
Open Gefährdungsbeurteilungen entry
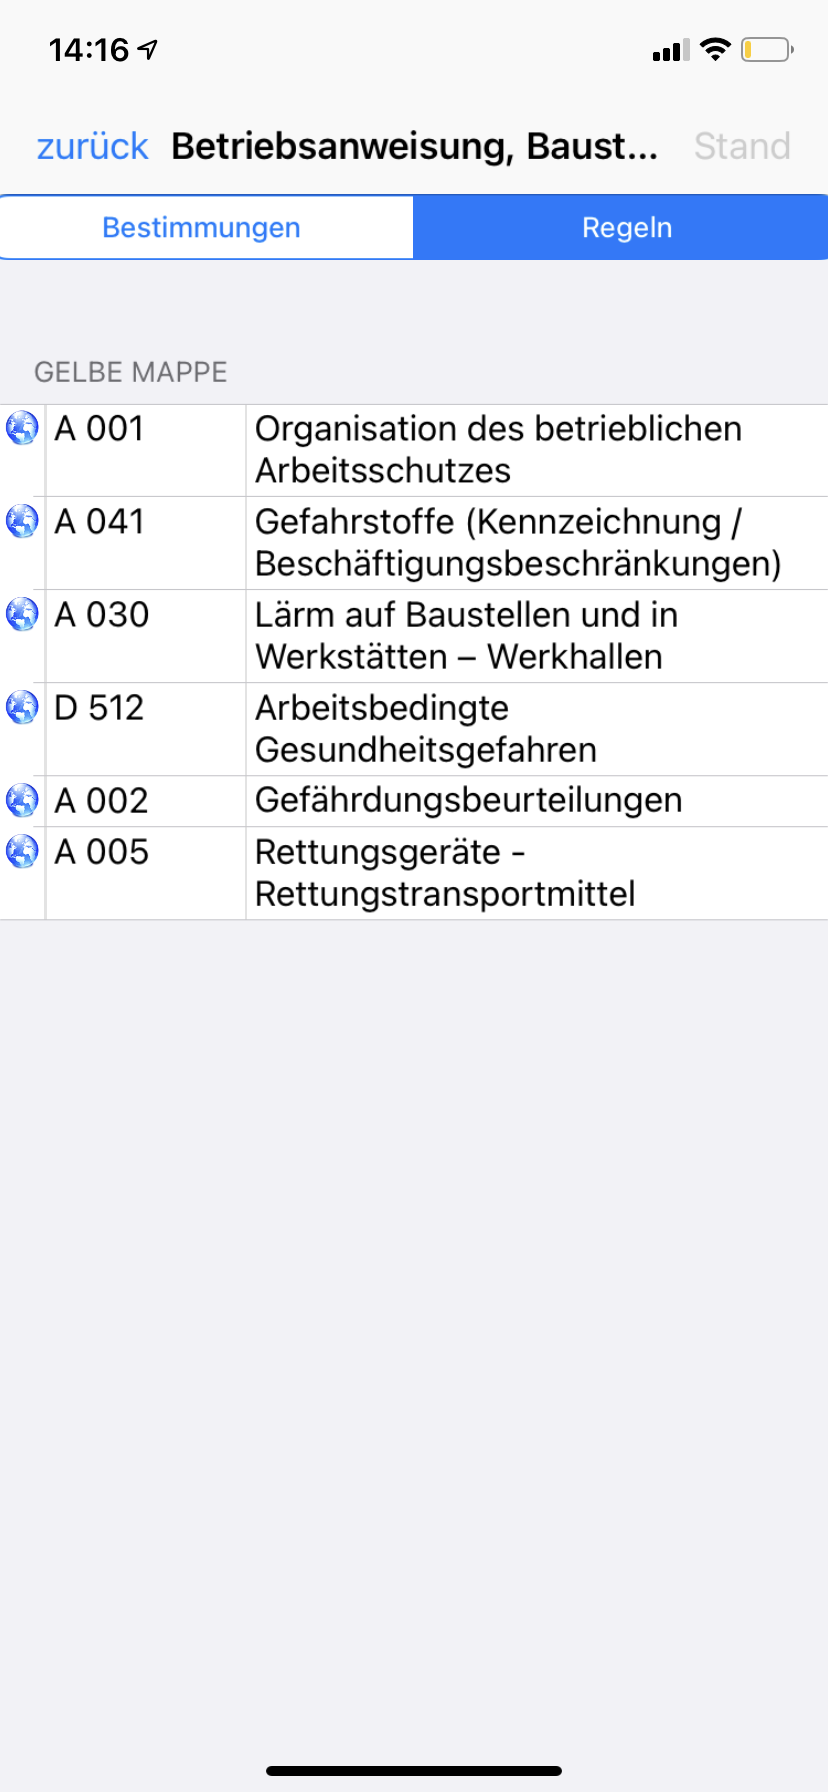coord(414,801)
